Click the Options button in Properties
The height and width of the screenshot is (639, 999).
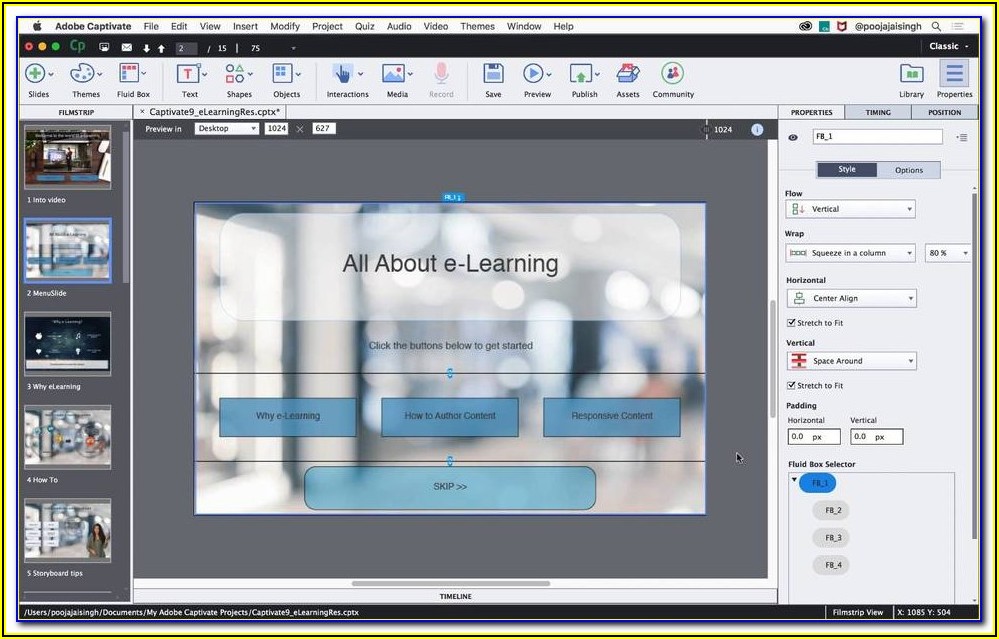(x=908, y=170)
